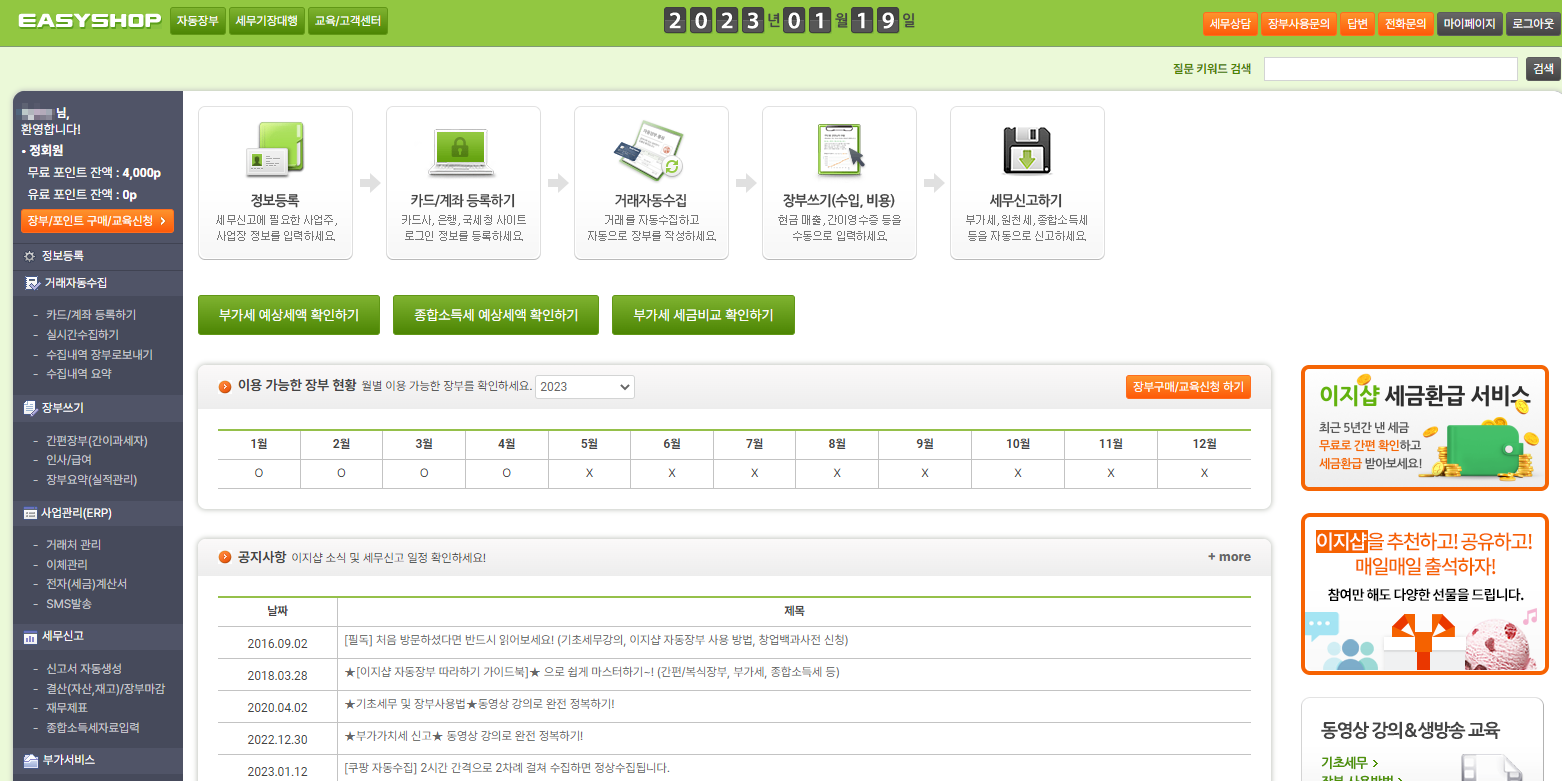Click the O under 1월
This screenshot has width=1562, height=781.
point(259,473)
